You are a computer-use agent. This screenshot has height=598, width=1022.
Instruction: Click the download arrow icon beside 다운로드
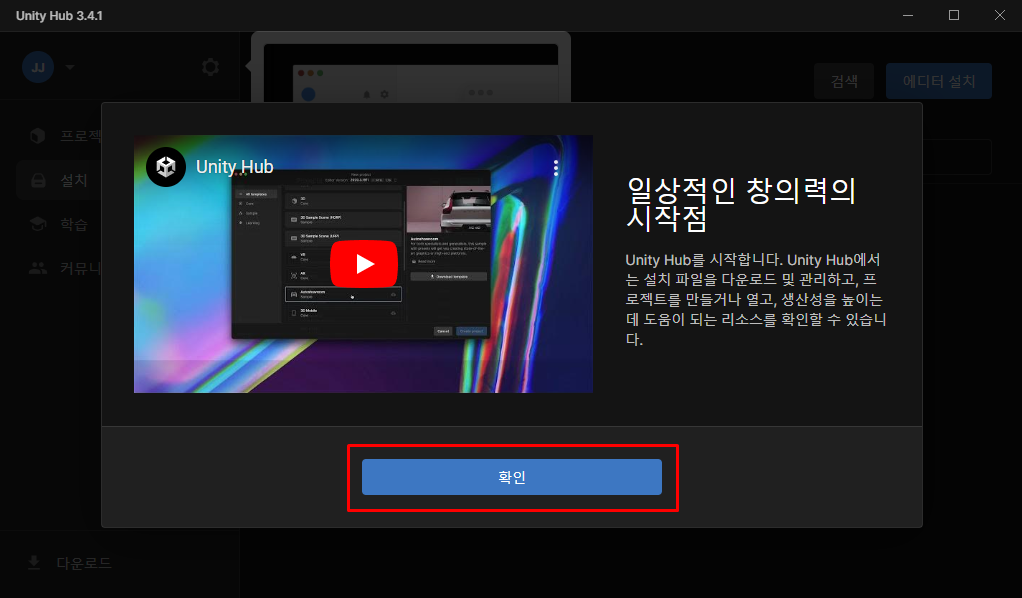pyautogui.click(x=34, y=562)
